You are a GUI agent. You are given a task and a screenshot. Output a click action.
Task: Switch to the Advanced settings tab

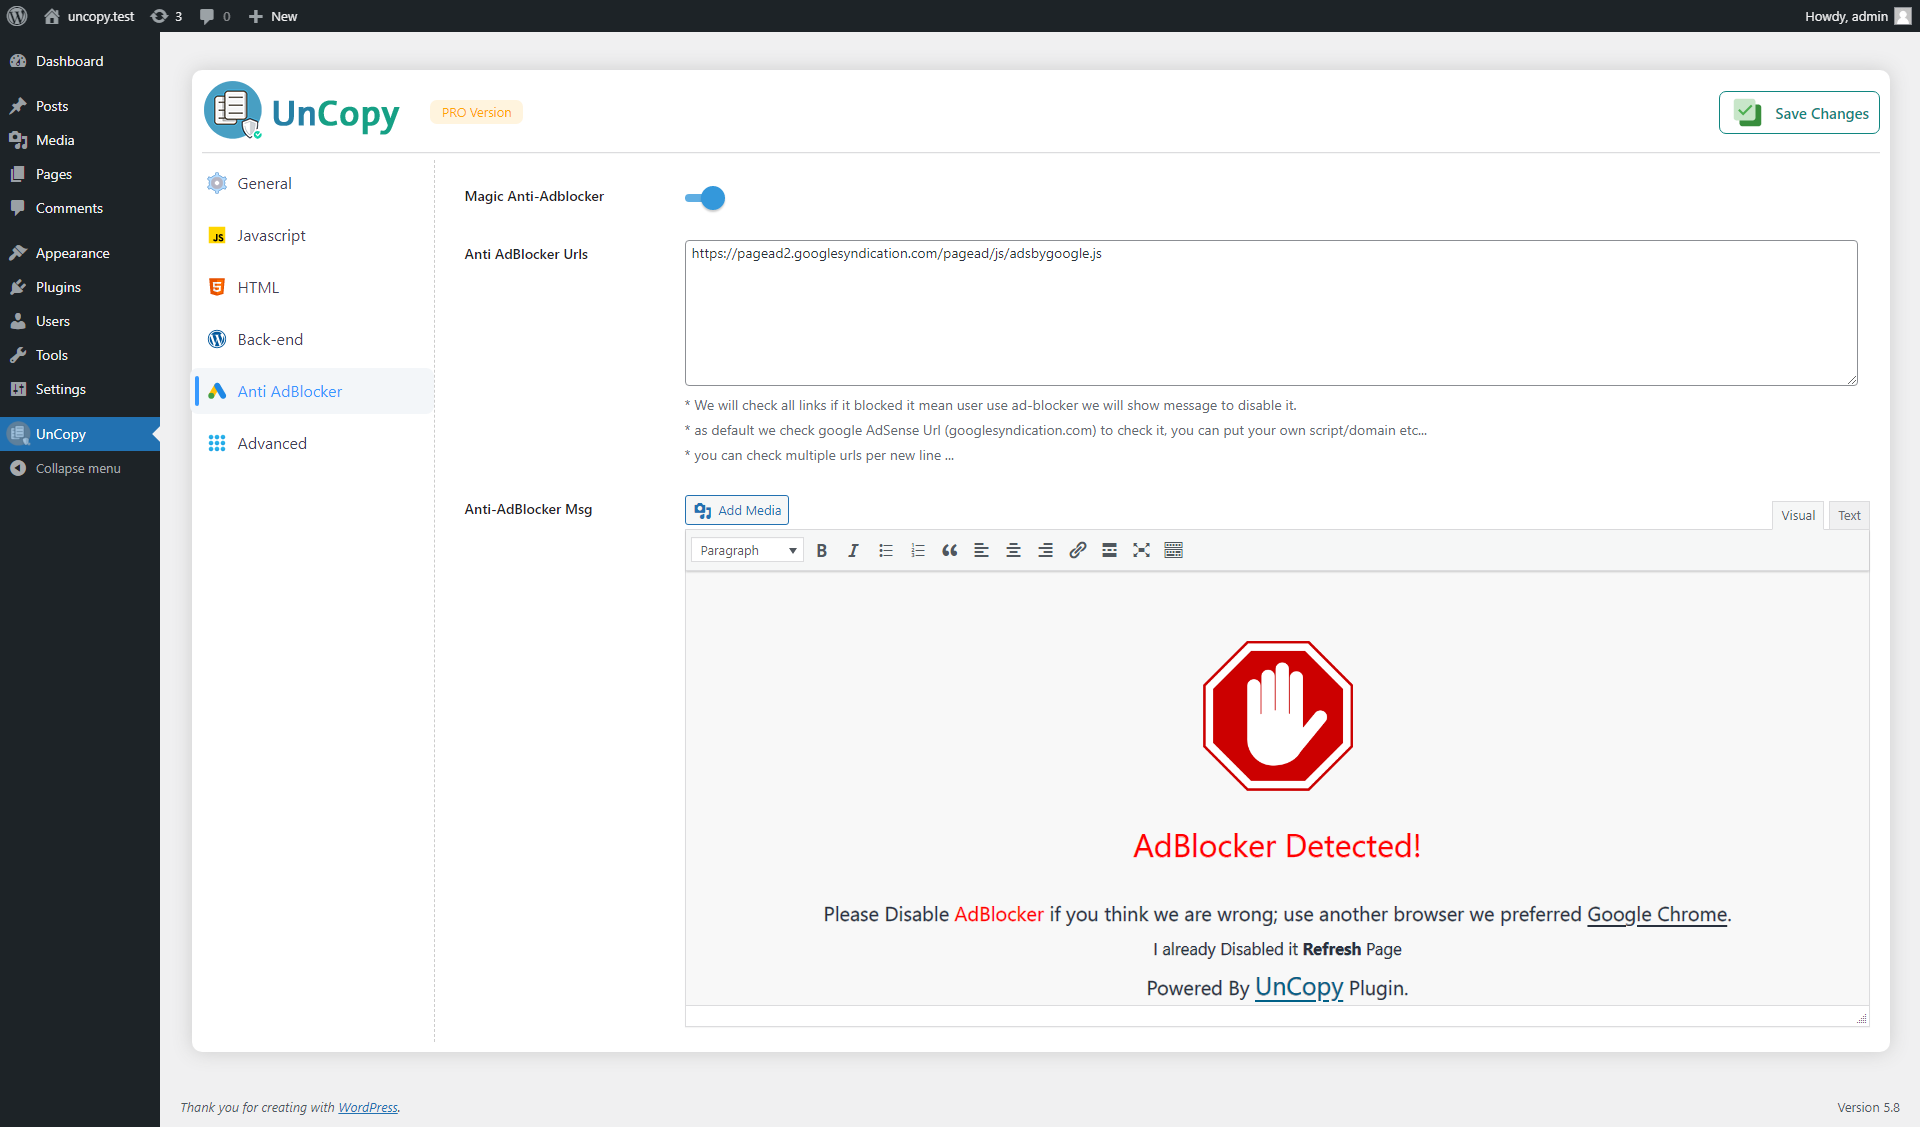point(314,443)
